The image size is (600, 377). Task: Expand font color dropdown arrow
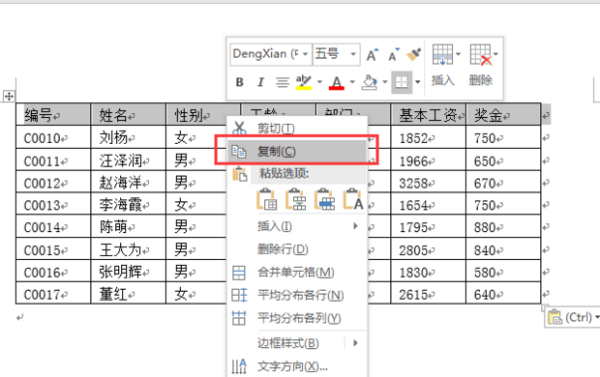pyautogui.click(x=352, y=82)
